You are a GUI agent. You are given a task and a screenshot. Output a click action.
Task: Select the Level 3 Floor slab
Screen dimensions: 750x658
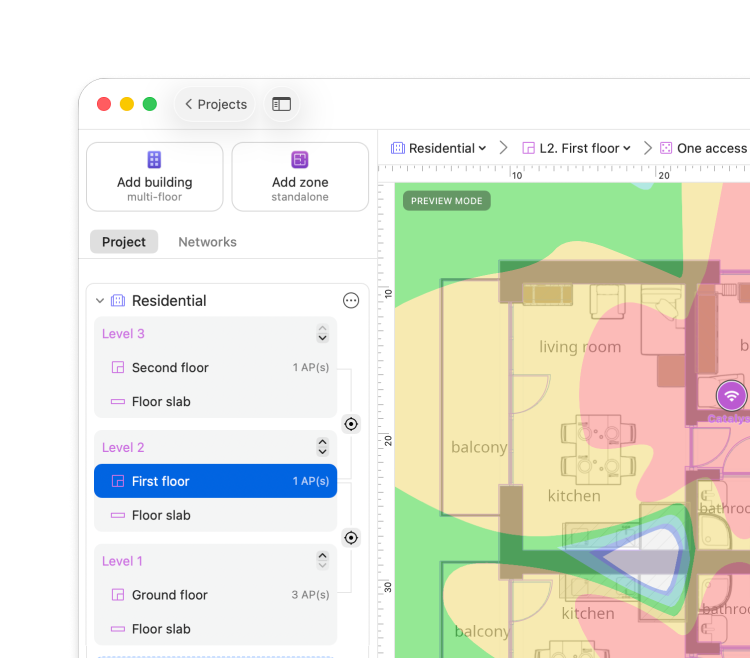coord(215,401)
